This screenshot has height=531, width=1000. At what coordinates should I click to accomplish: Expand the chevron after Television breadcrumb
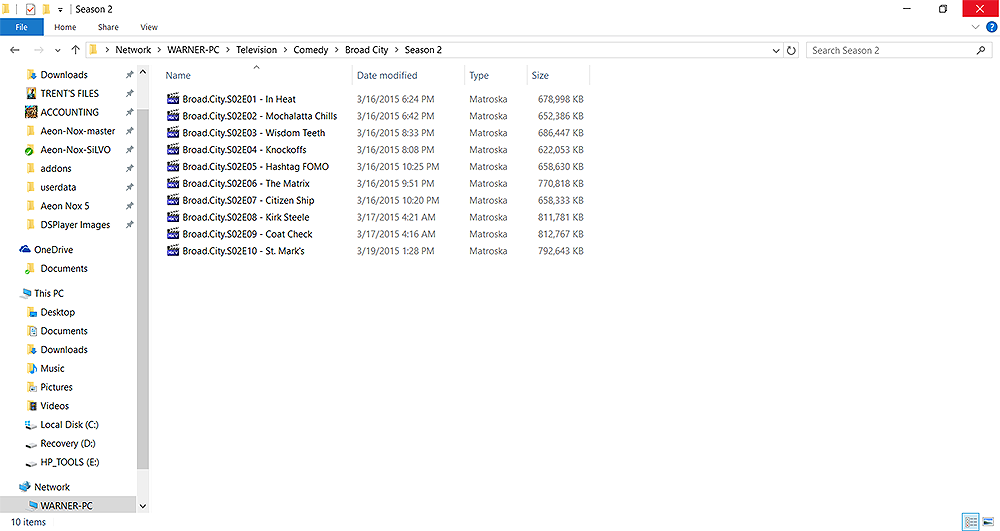point(285,50)
